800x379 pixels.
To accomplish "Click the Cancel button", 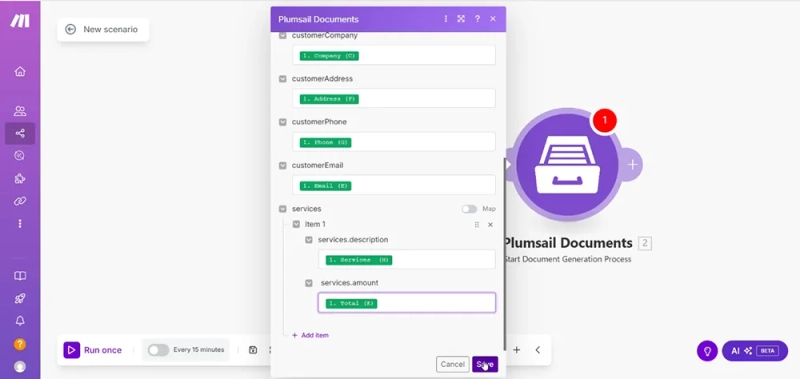I will [x=453, y=364].
